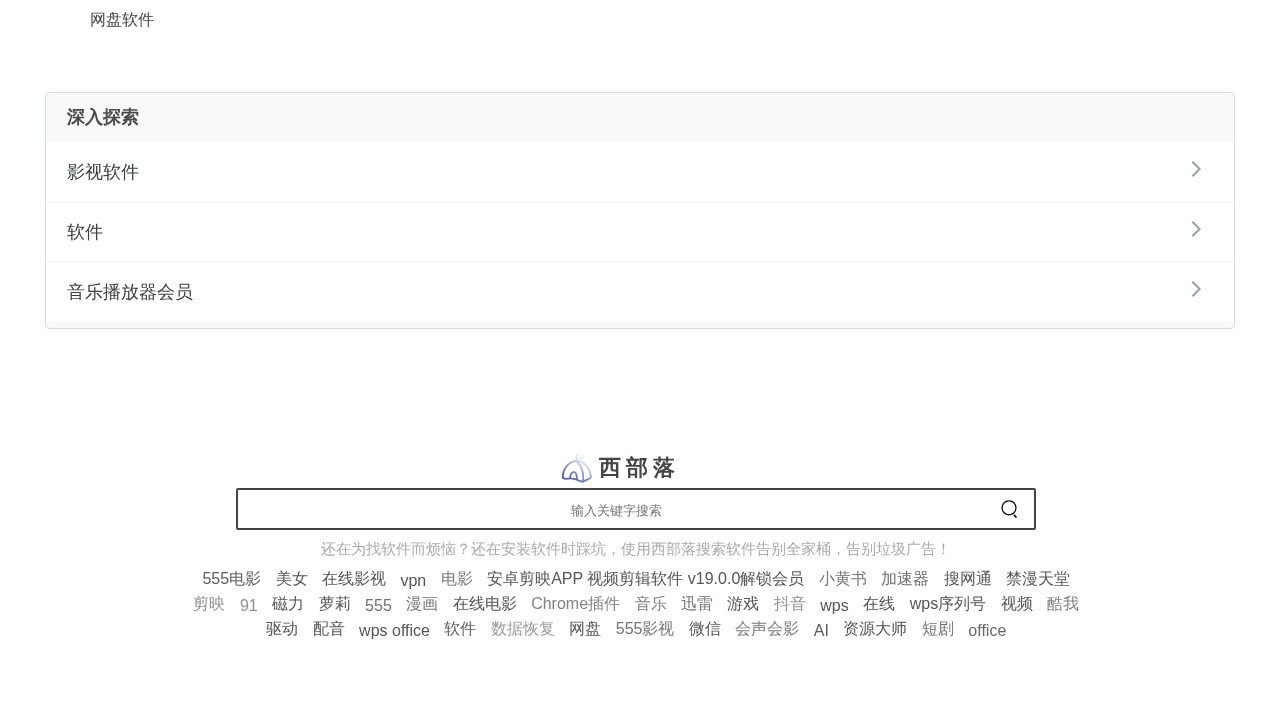This screenshot has width=1280, height=720.
Task: Open the 数据恢复 keyword link
Action: [522, 629]
